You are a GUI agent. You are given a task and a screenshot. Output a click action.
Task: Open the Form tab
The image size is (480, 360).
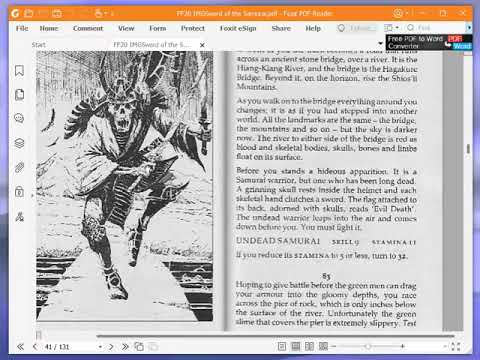pyautogui.click(x=158, y=28)
